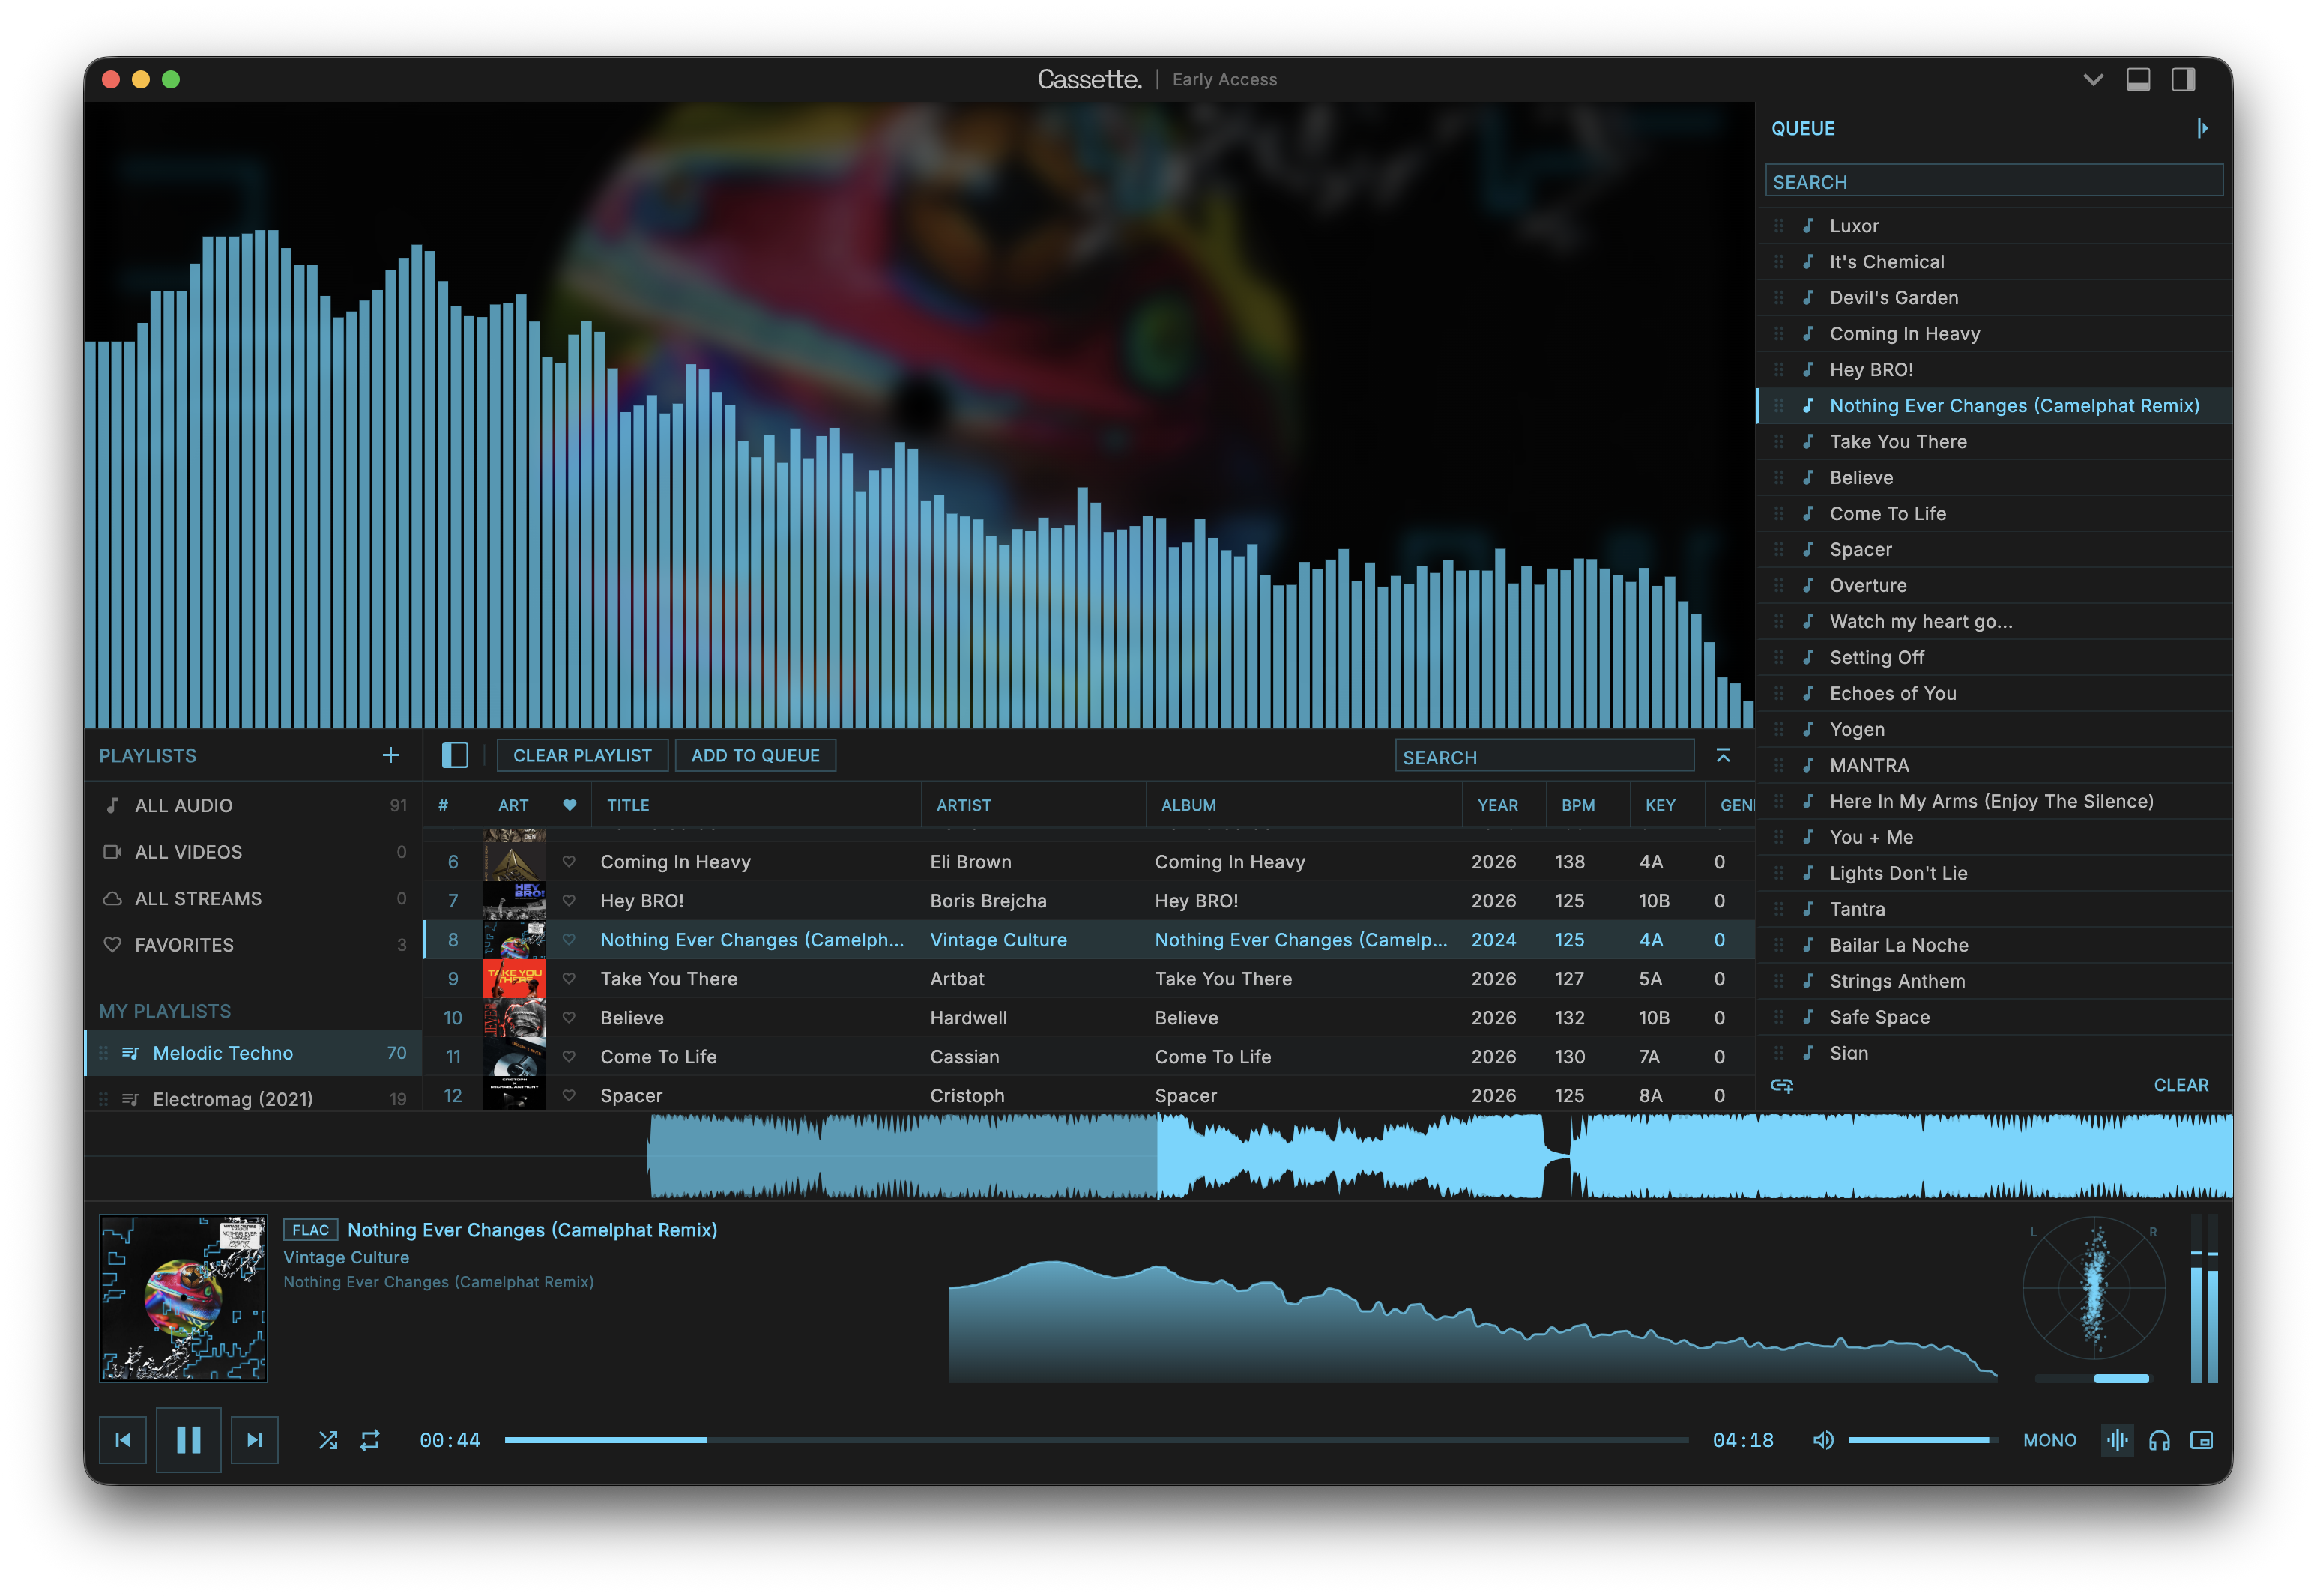Select the Melodic Techno playlist
The image size is (2317, 1596).
click(x=253, y=1053)
